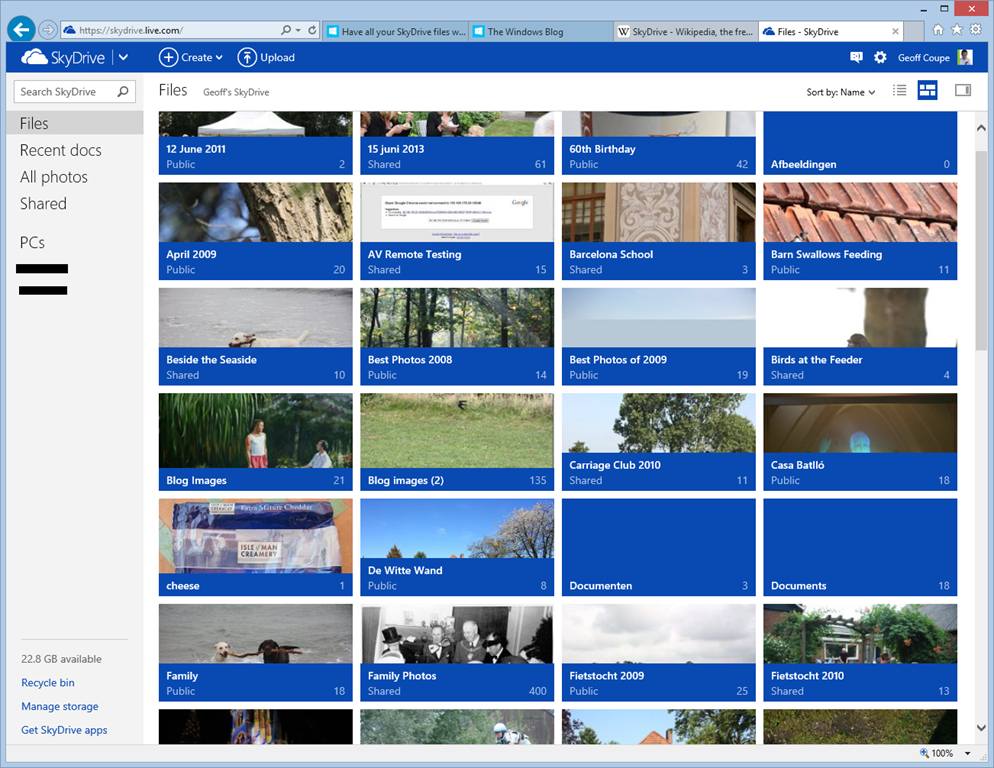Viewport: 994px width, 768px height.
Task: Expand the Sort by Name dropdown
Action: [840, 92]
